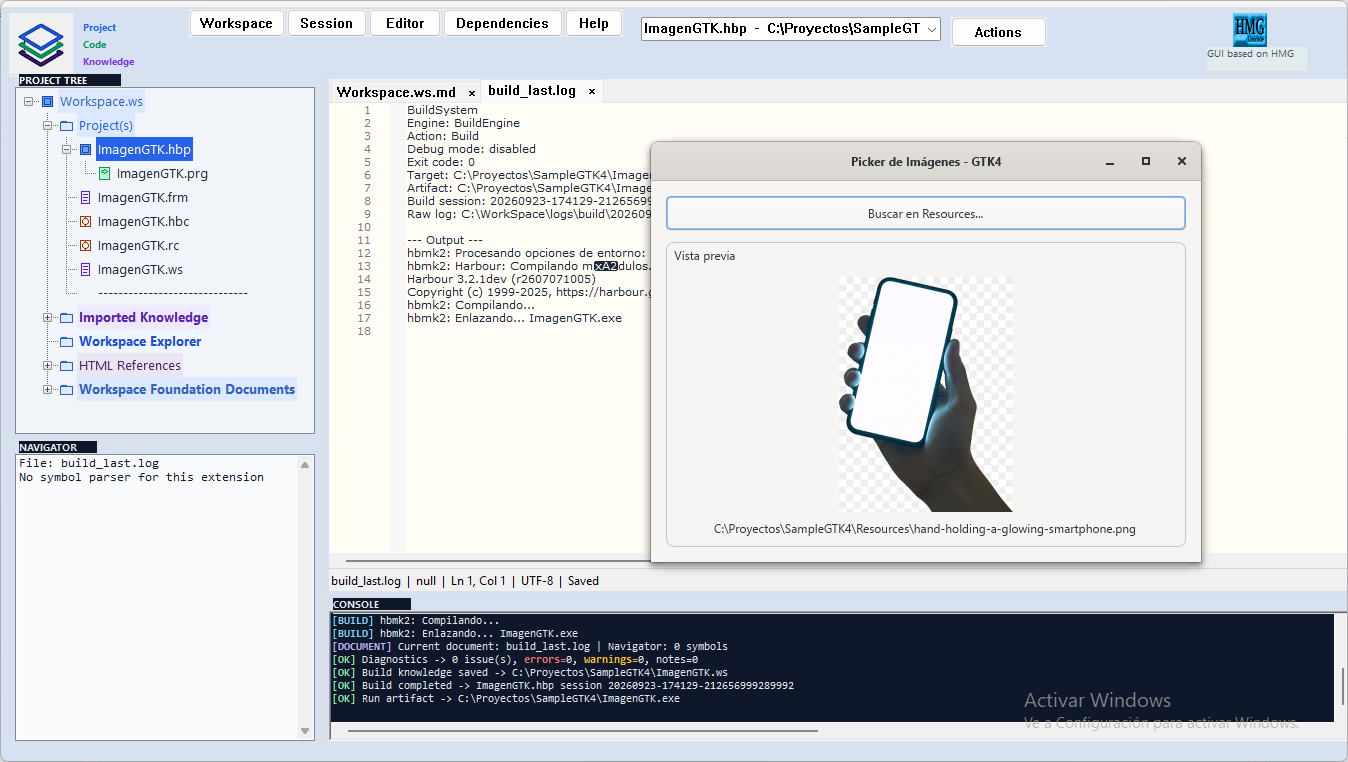Open the Workspace menu

pos(236,23)
